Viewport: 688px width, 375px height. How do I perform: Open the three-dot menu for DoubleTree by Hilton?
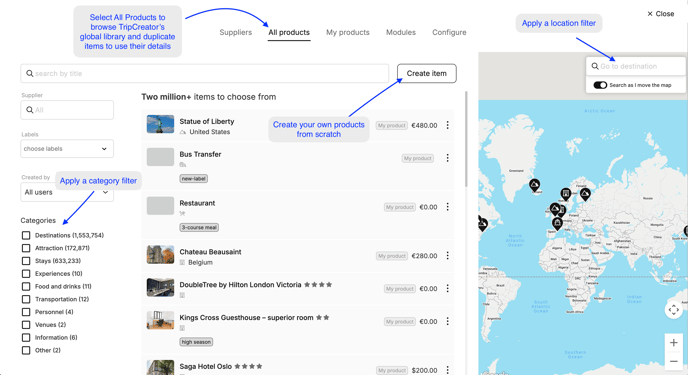click(x=447, y=288)
